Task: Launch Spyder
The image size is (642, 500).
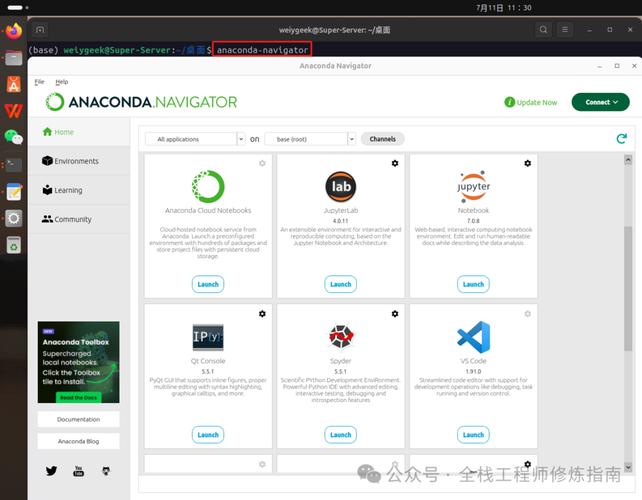Action: pos(341,435)
